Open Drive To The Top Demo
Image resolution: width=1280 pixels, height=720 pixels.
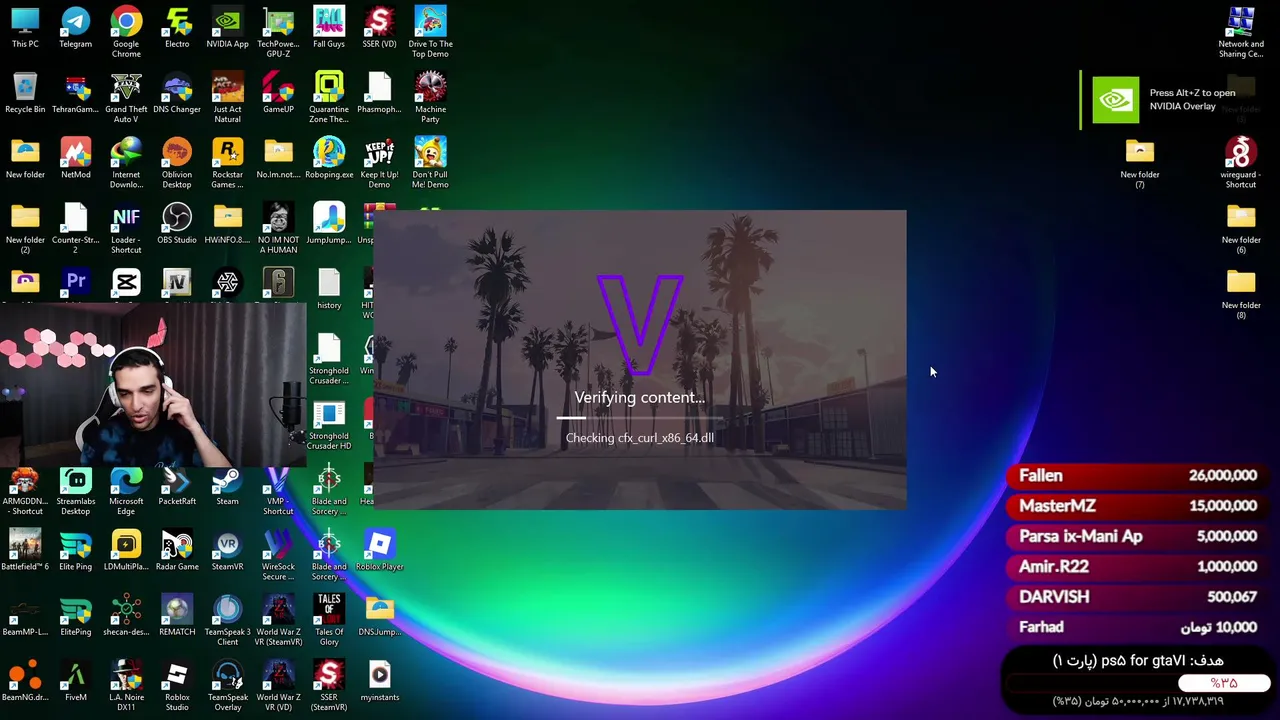click(x=430, y=32)
